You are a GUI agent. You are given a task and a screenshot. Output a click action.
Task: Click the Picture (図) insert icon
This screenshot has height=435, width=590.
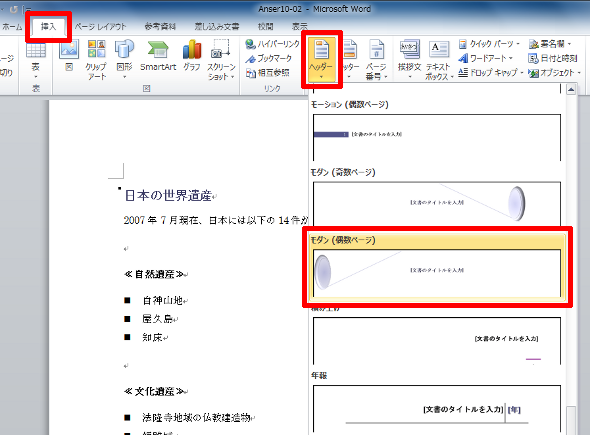(x=69, y=56)
